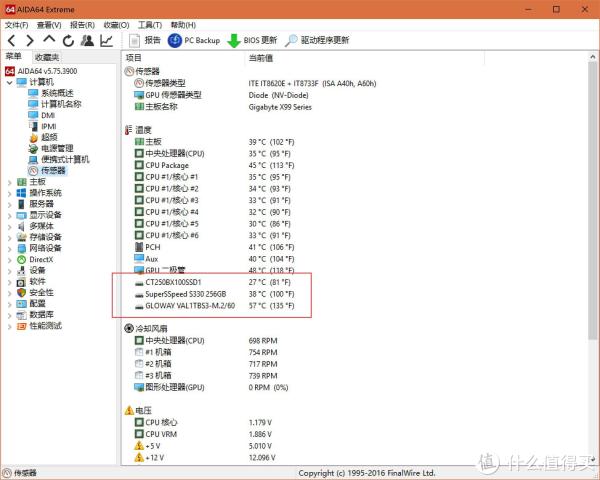Click BIOS 更新 green arrow button
The image size is (600, 480).
[x=252, y=40]
